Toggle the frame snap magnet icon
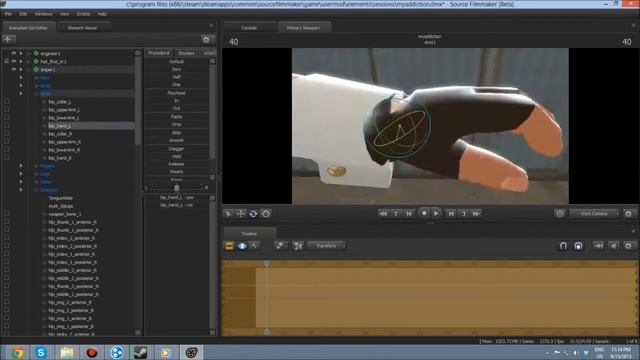 click(578, 246)
